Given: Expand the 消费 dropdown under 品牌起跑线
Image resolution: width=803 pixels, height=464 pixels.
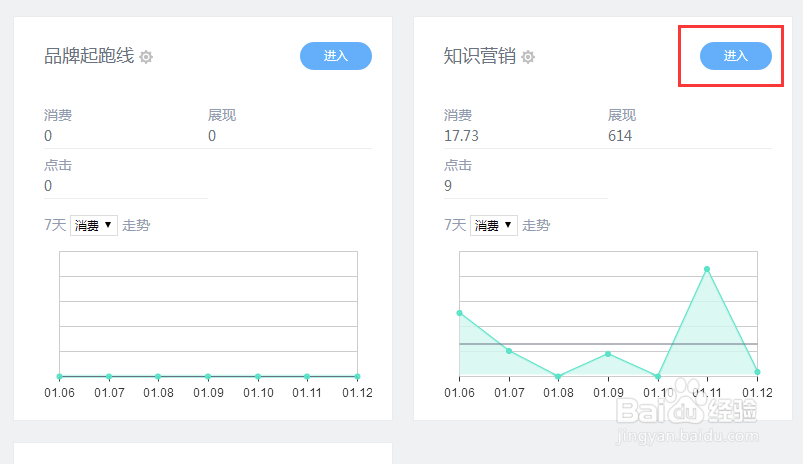Looking at the screenshot, I should tap(94, 226).
